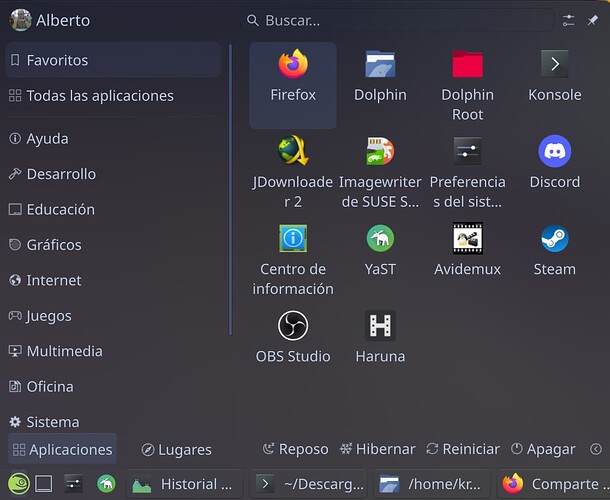Launch Haruna media player
This screenshot has width=610, height=500.
(x=380, y=337)
